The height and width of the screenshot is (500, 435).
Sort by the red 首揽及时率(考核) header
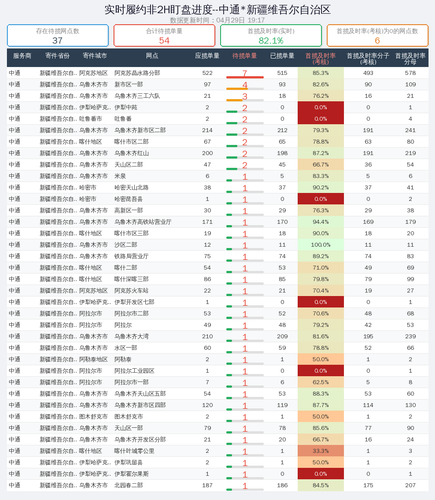point(320,58)
